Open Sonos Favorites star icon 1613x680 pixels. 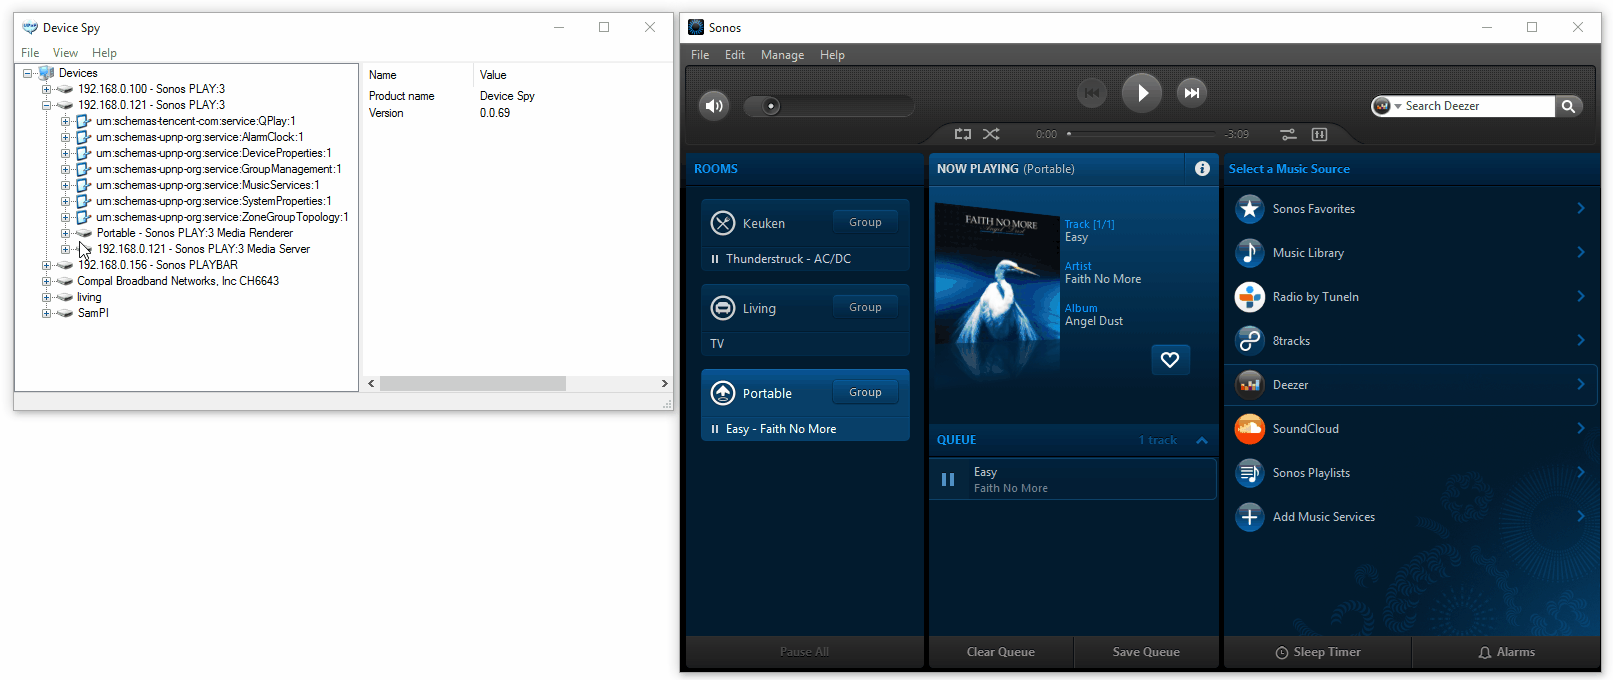1250,209
